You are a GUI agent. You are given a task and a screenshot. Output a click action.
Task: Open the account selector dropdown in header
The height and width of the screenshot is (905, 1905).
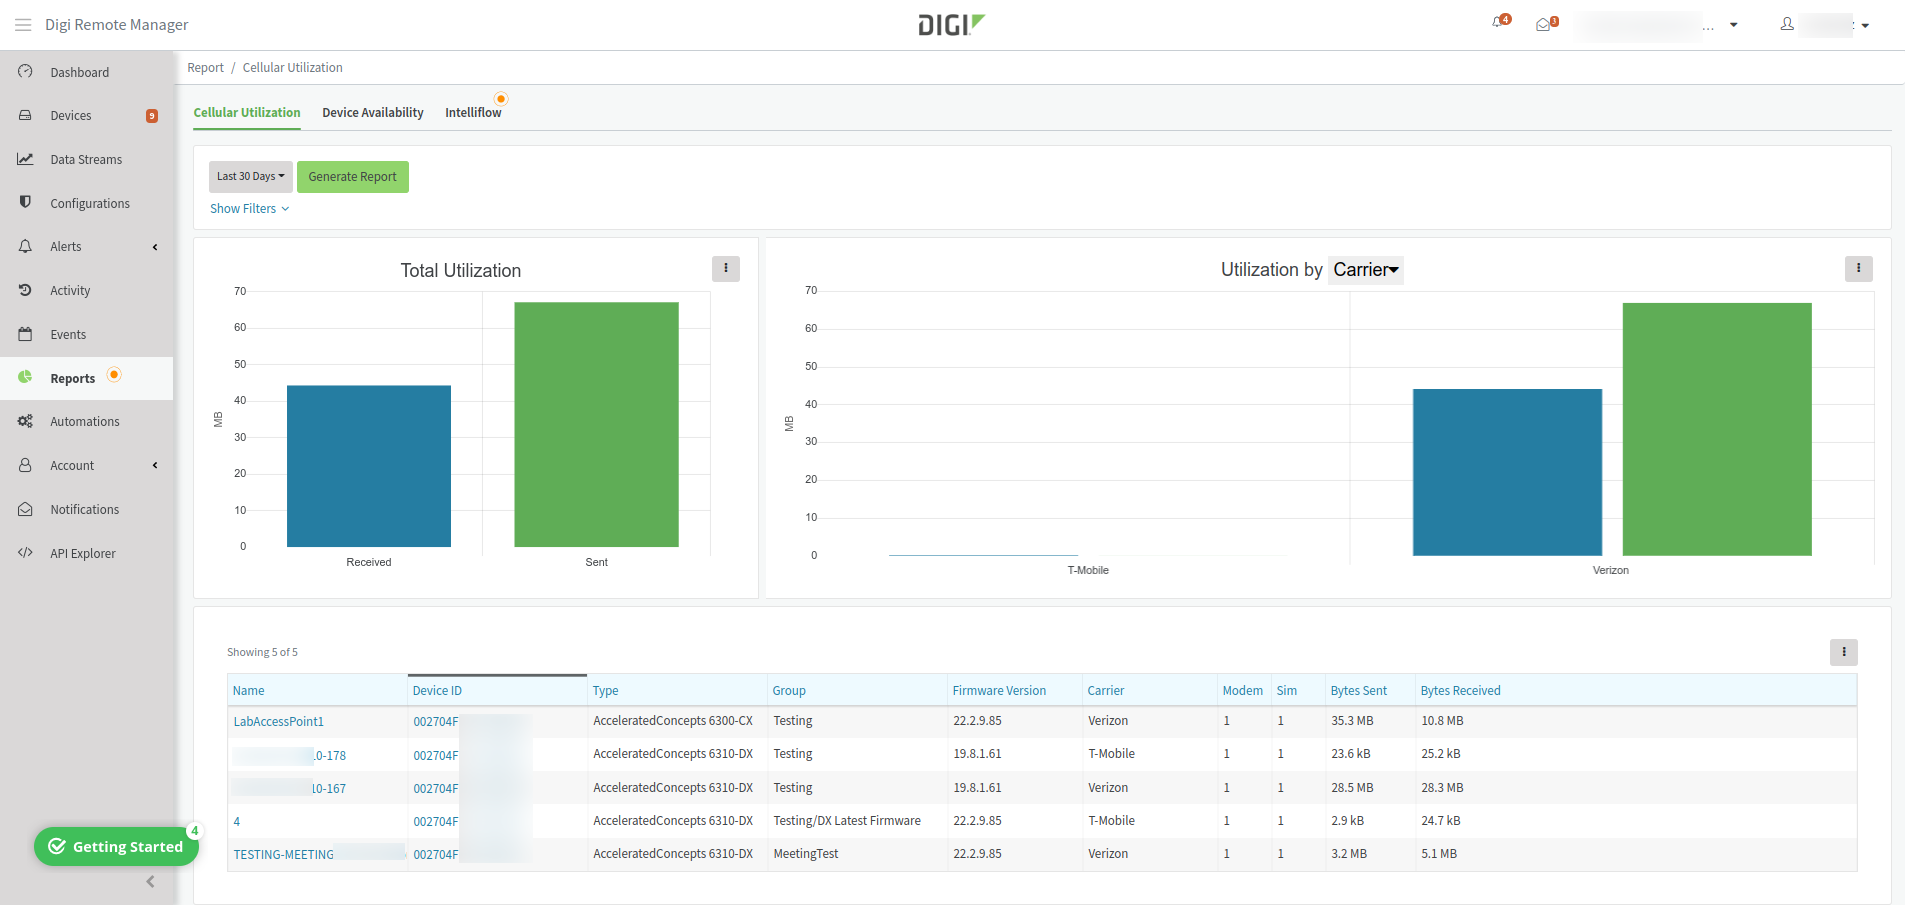pyautogui.click(x=1734, y=25)
